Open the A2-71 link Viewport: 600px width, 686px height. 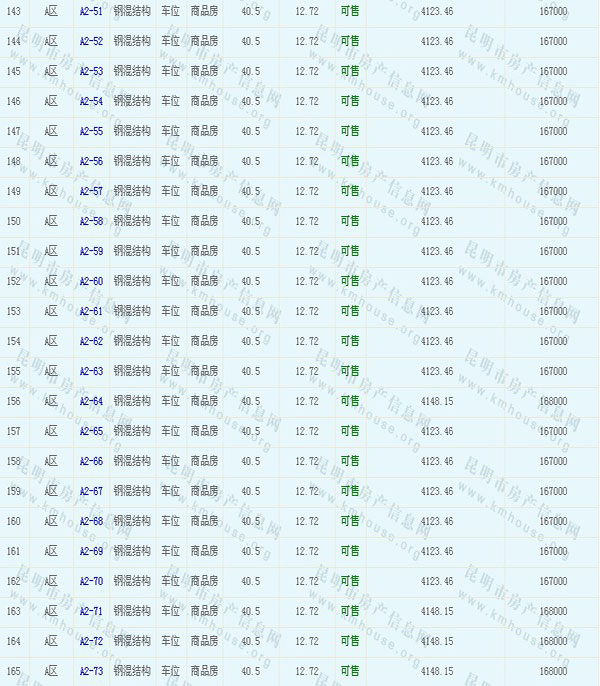coord(91,611)
